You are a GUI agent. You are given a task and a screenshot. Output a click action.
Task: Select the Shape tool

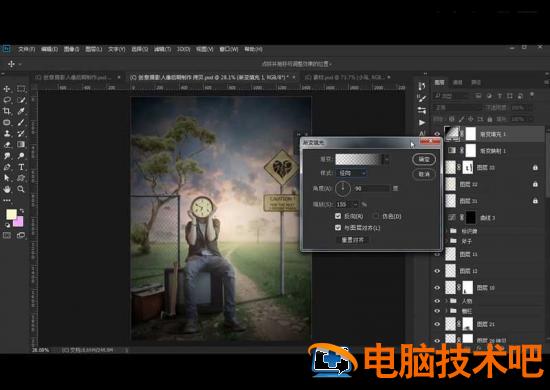pyautogui.click(x=21, y=178)
